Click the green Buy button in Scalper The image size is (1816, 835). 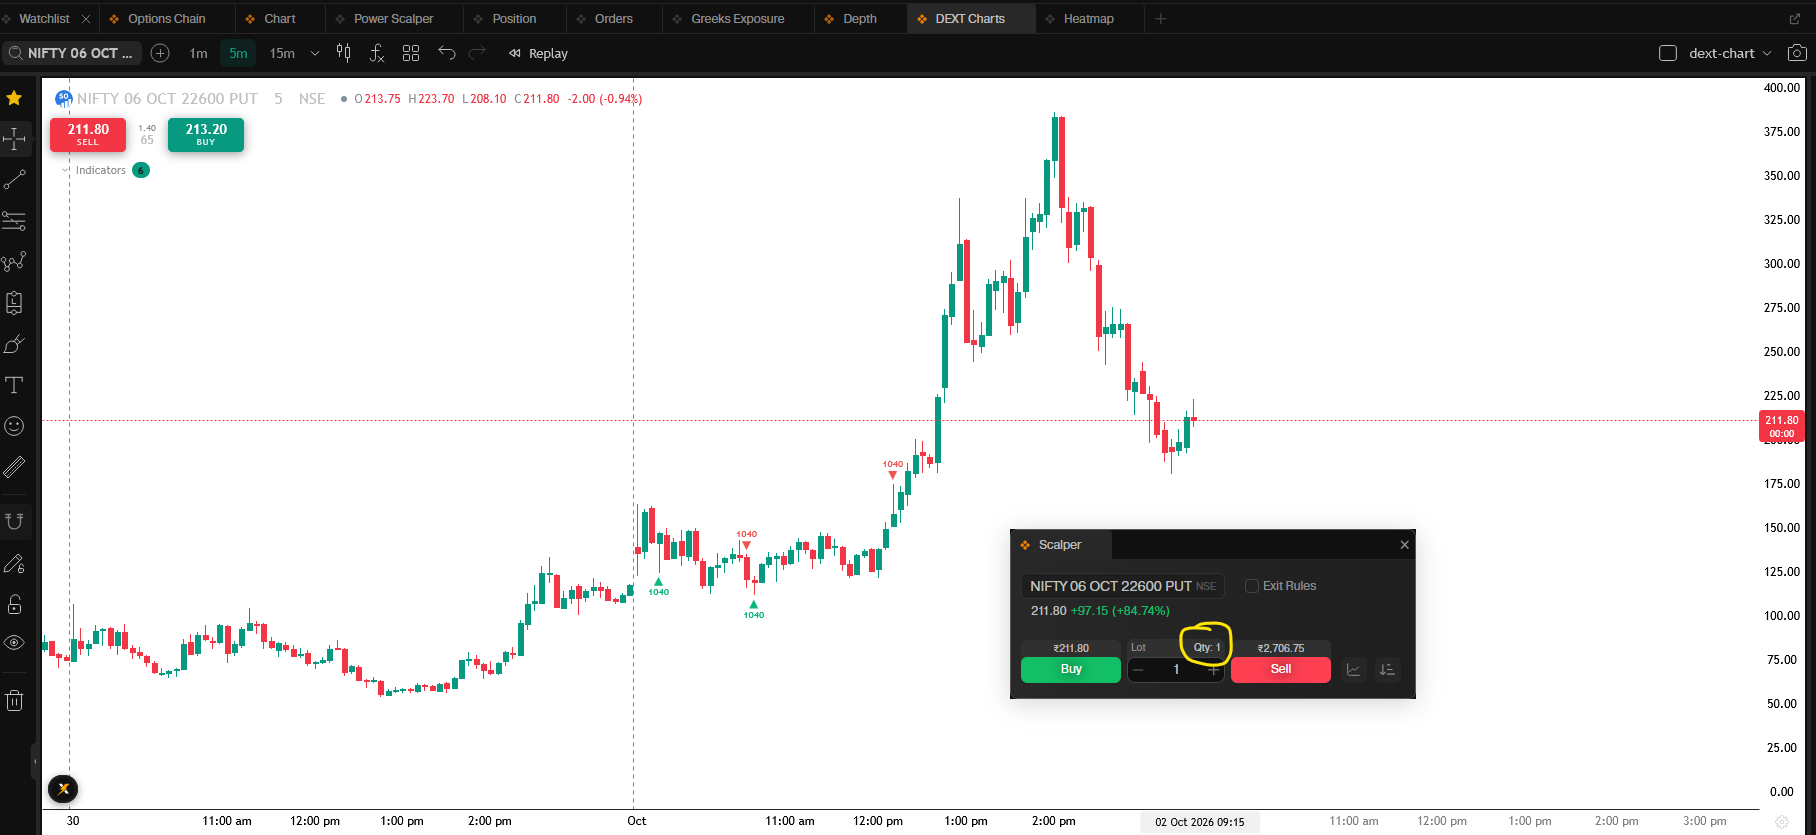tap(1071, 669)
